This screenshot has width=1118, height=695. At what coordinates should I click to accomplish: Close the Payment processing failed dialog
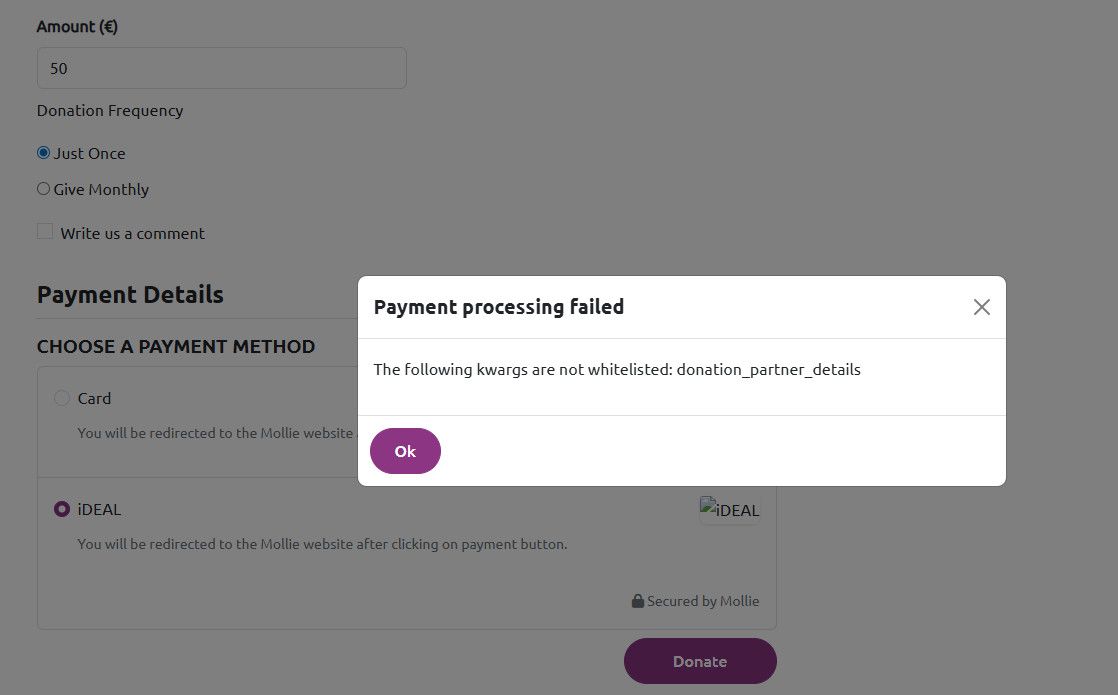coord(981,307)
